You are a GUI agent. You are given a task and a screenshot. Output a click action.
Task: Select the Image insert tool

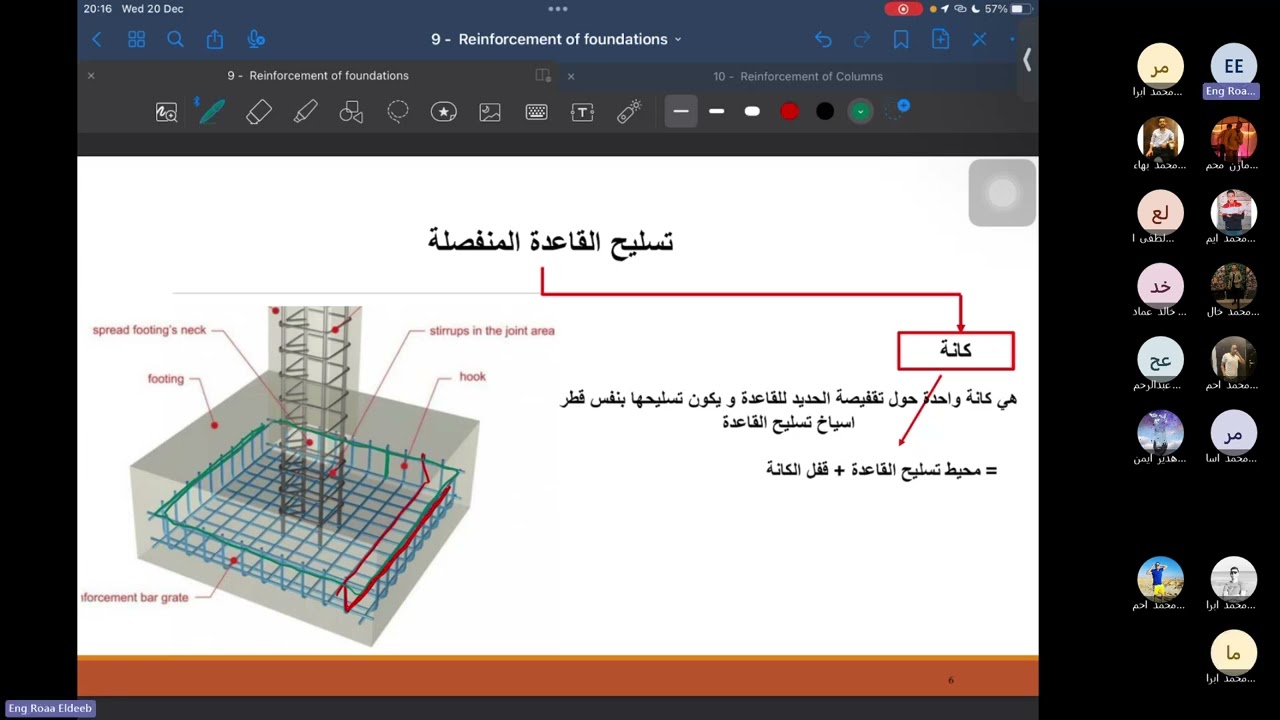490,112
